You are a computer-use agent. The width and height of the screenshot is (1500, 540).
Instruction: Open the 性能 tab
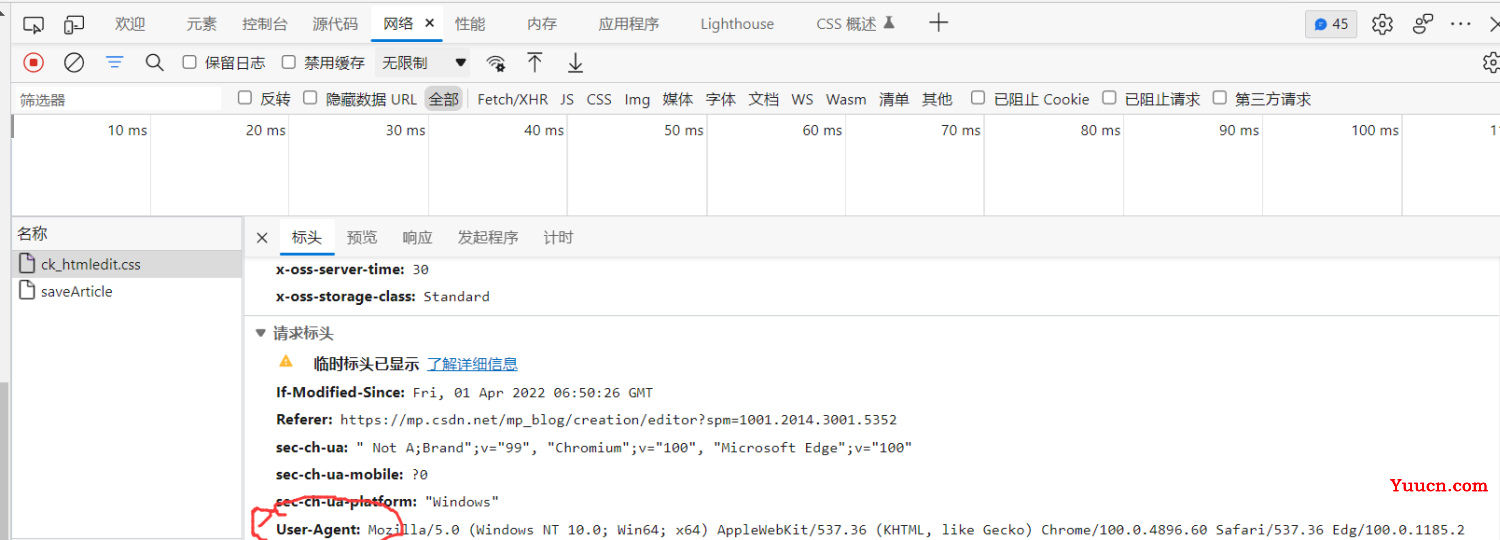470,24
